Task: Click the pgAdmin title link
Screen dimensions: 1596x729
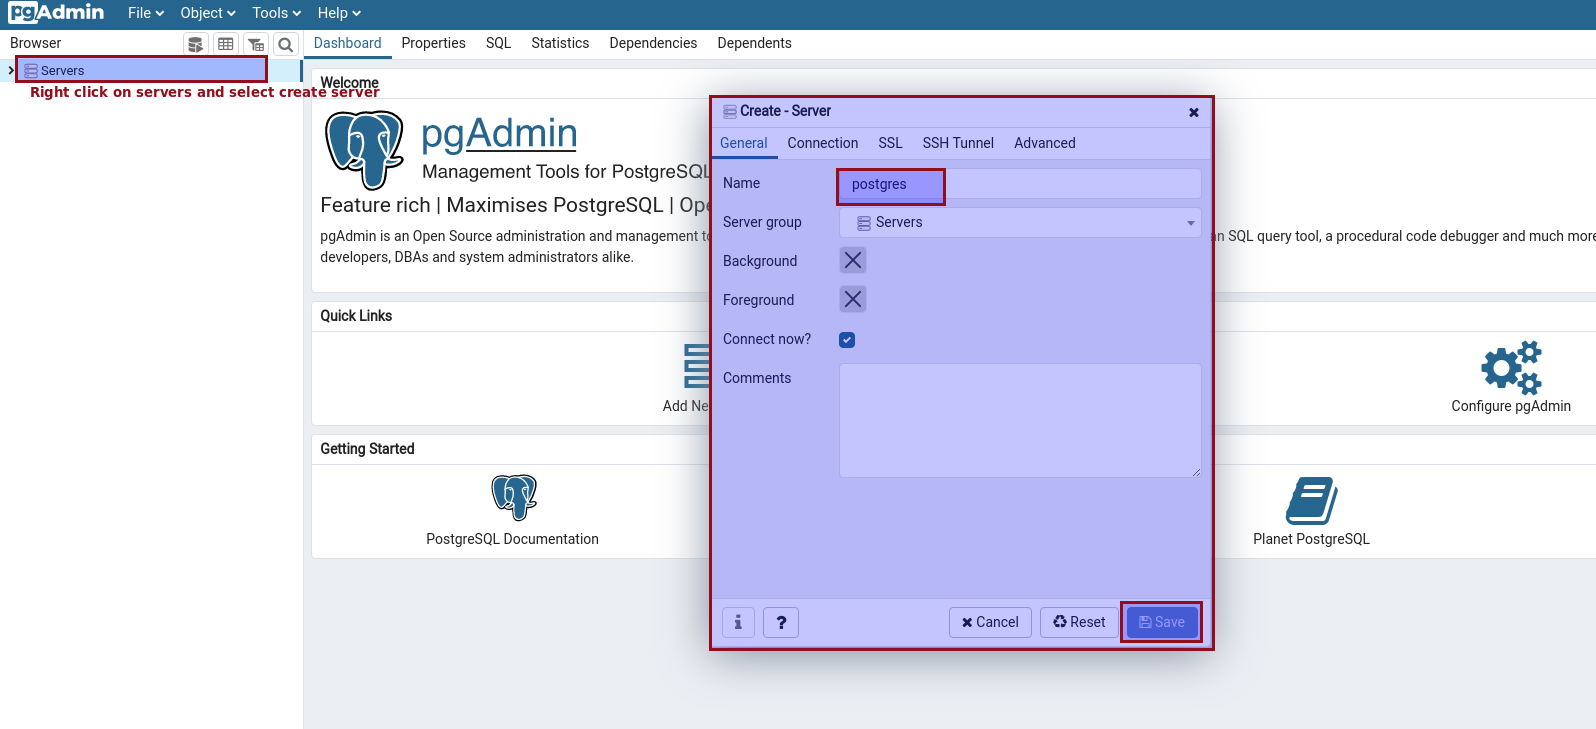Action: click(499, 133)
